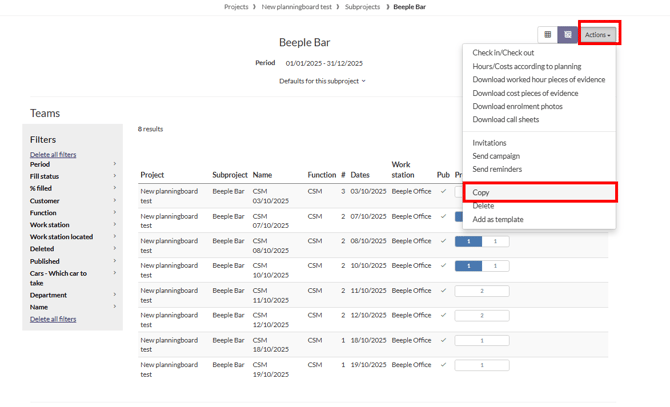Click the published checkmark for 11/10/2025 row
Viewport: 670px width, 407px height.
[443, 291]
